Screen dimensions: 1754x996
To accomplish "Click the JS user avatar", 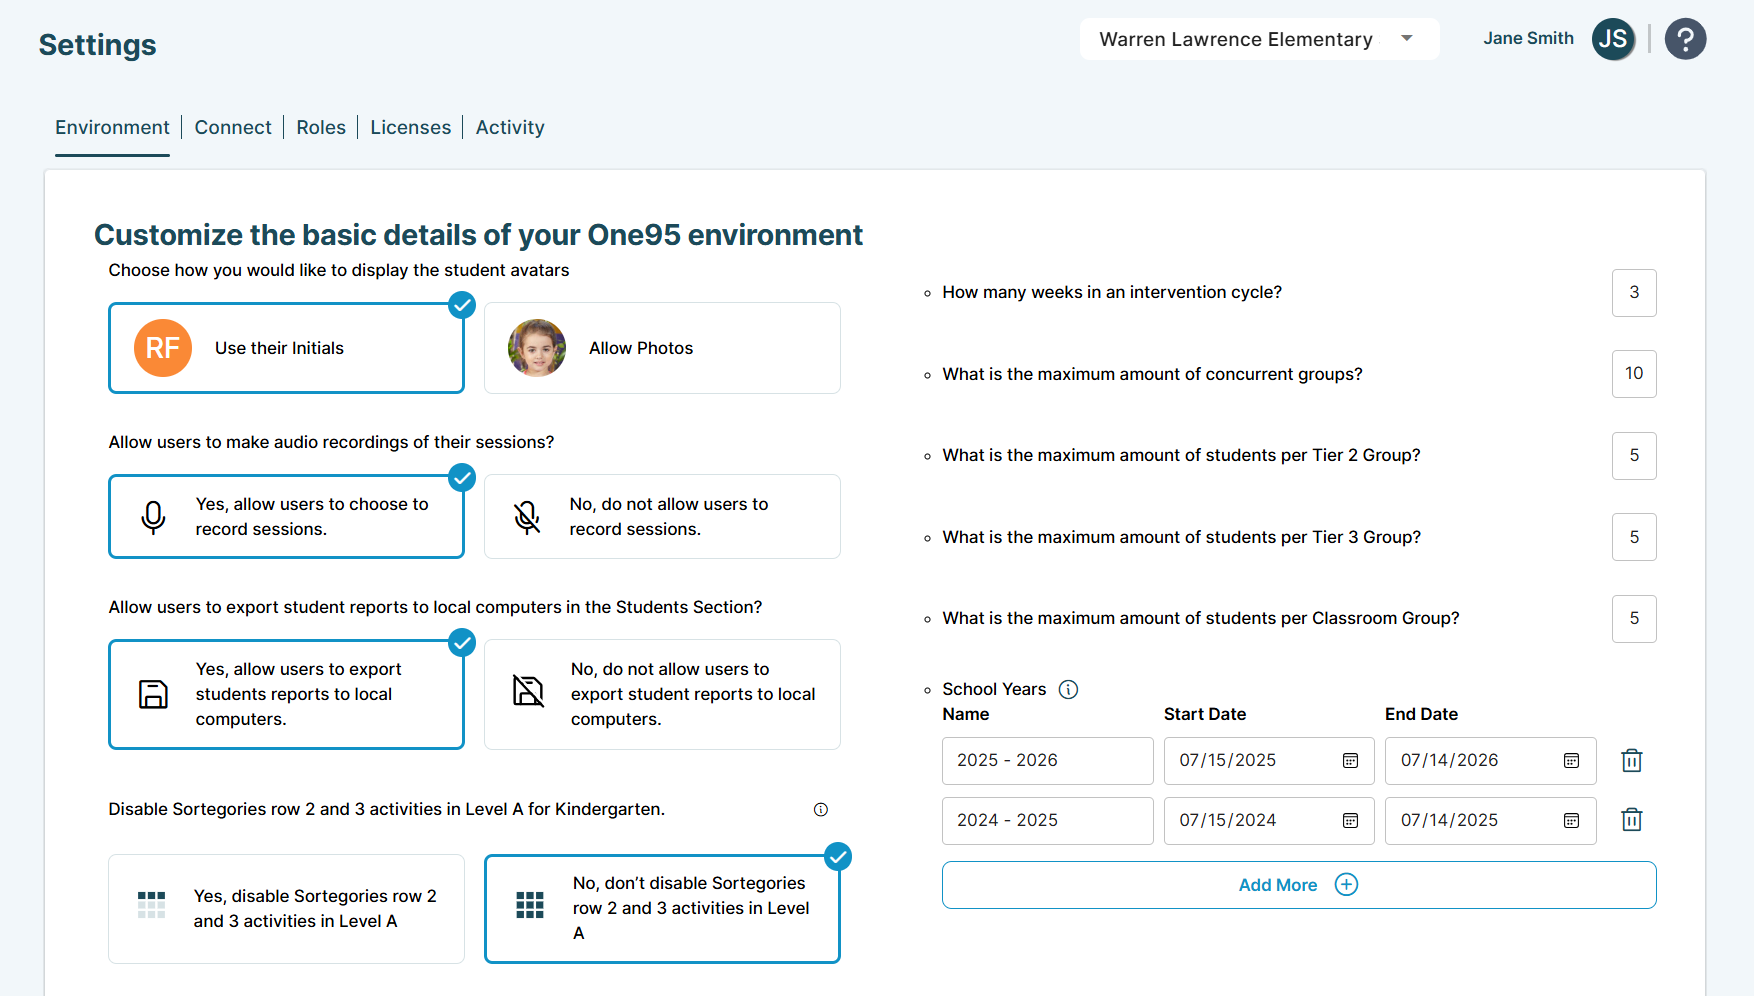I will (x=1613, y=39).
